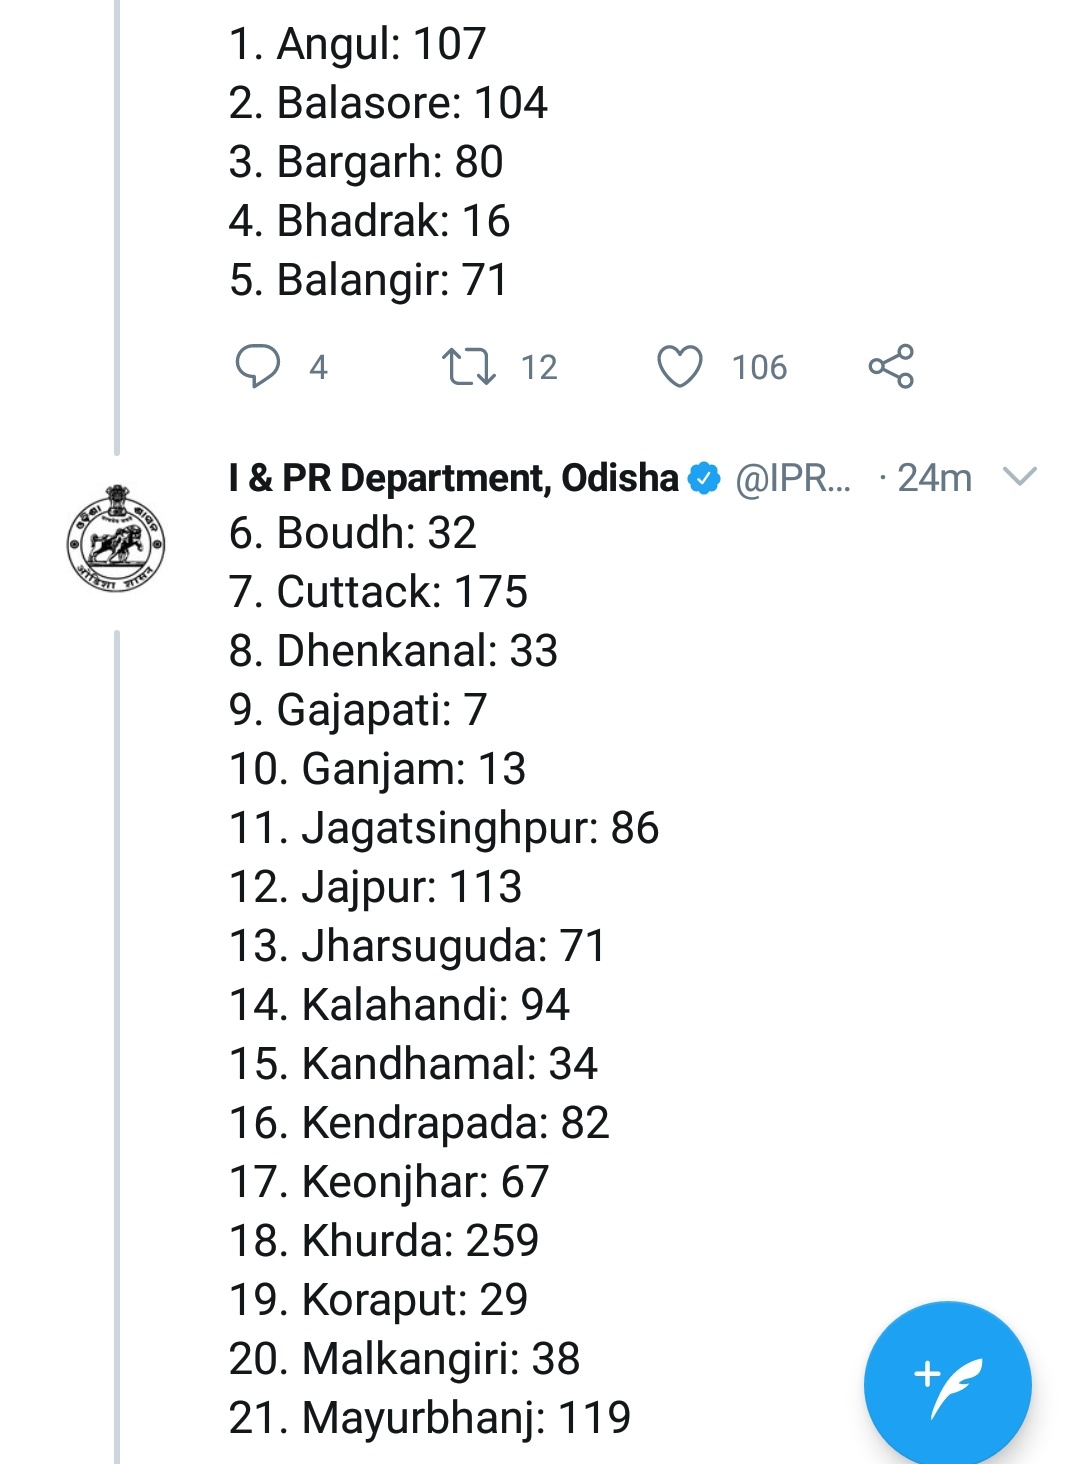Select the Jagatsinghpur: 86 line

pos(444,828)
